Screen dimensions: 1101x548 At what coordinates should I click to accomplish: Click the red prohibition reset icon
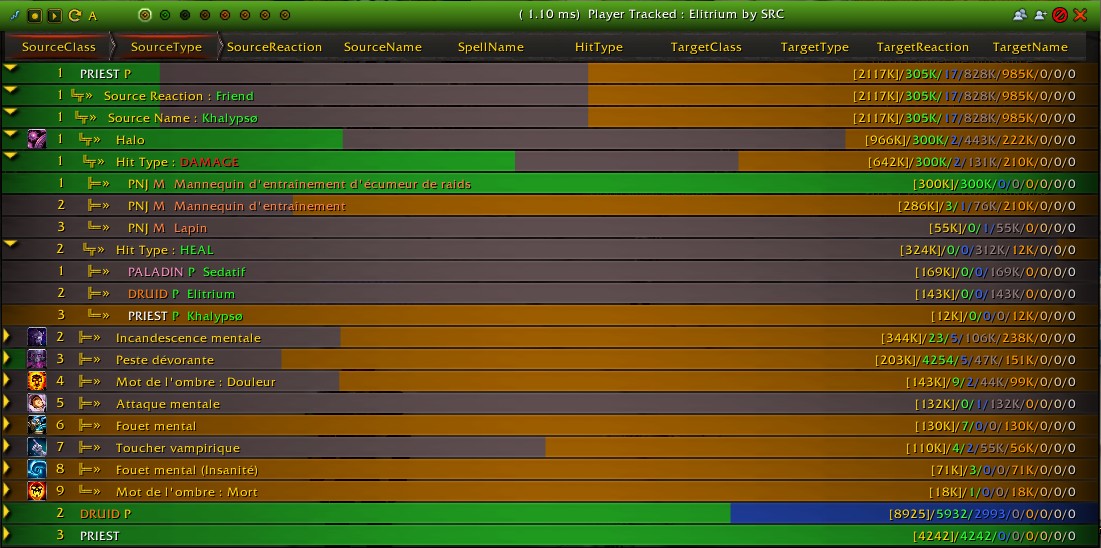(1060, 15)
